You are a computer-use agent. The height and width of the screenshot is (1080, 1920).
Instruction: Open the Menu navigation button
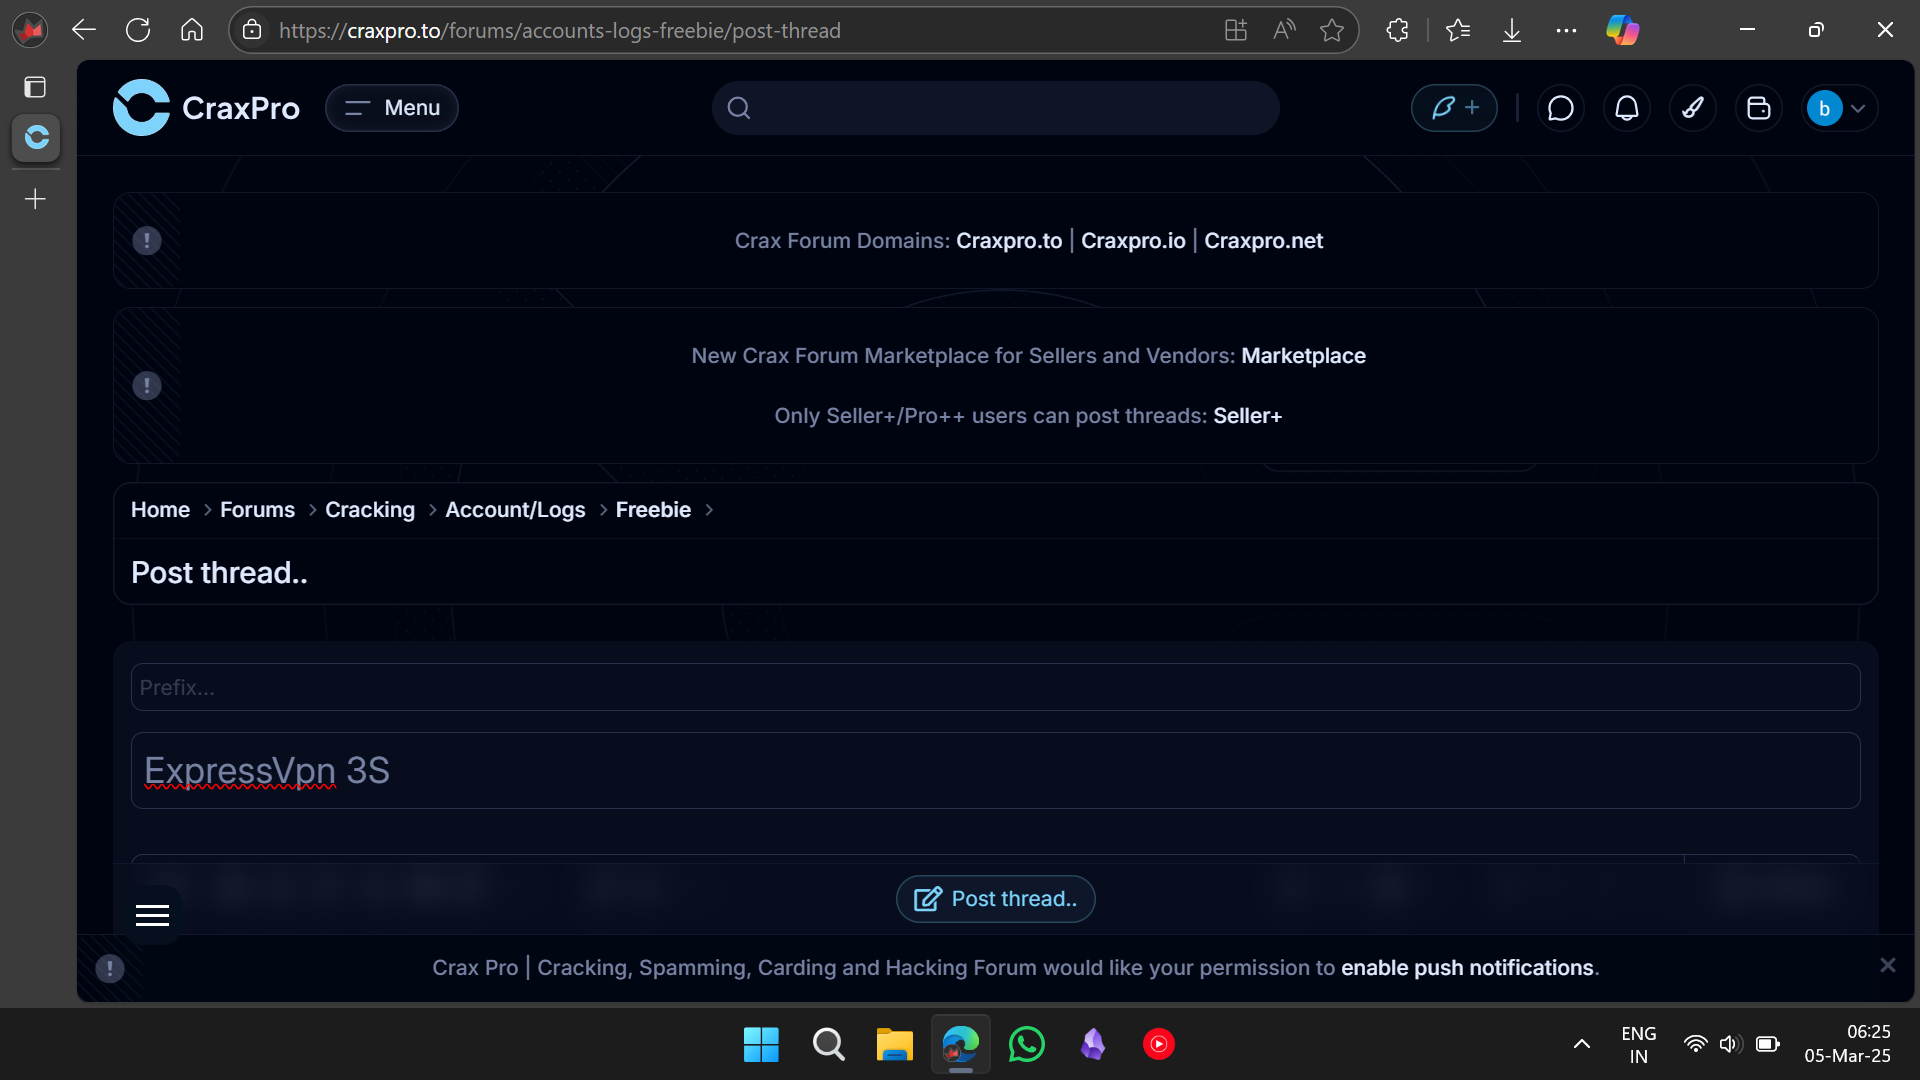(392, 108)
